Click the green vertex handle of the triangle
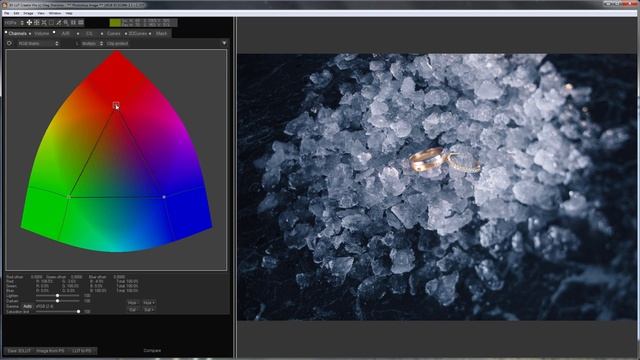The width and height of the screenshot is (640, 360). pyautogui.click(x=69, y=197)
